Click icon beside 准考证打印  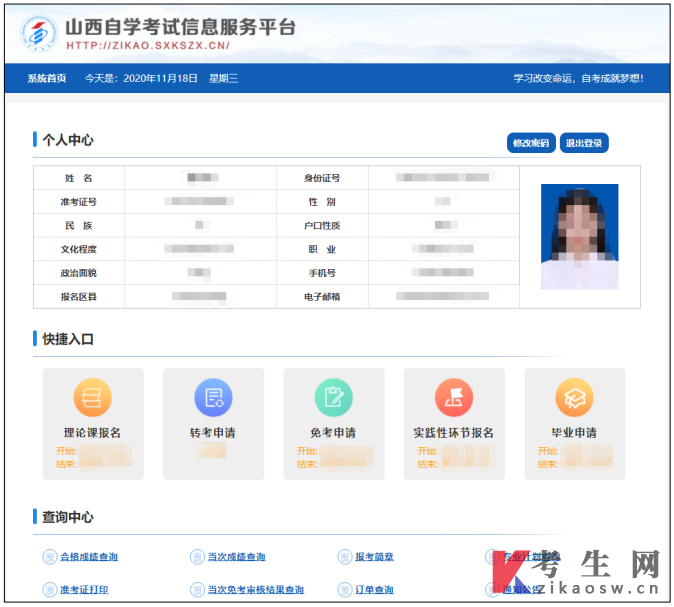pyautogui.click(x=50, y=589)
